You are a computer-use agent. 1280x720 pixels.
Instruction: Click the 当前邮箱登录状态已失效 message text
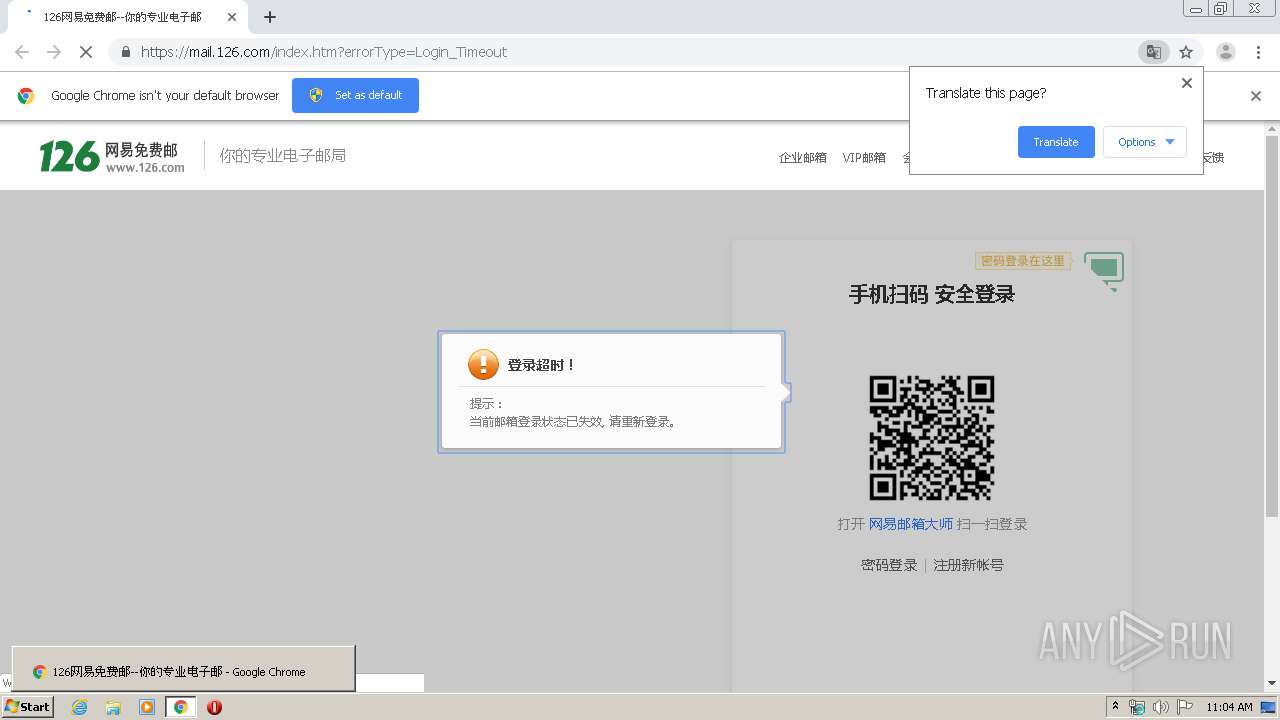(575, 422)
